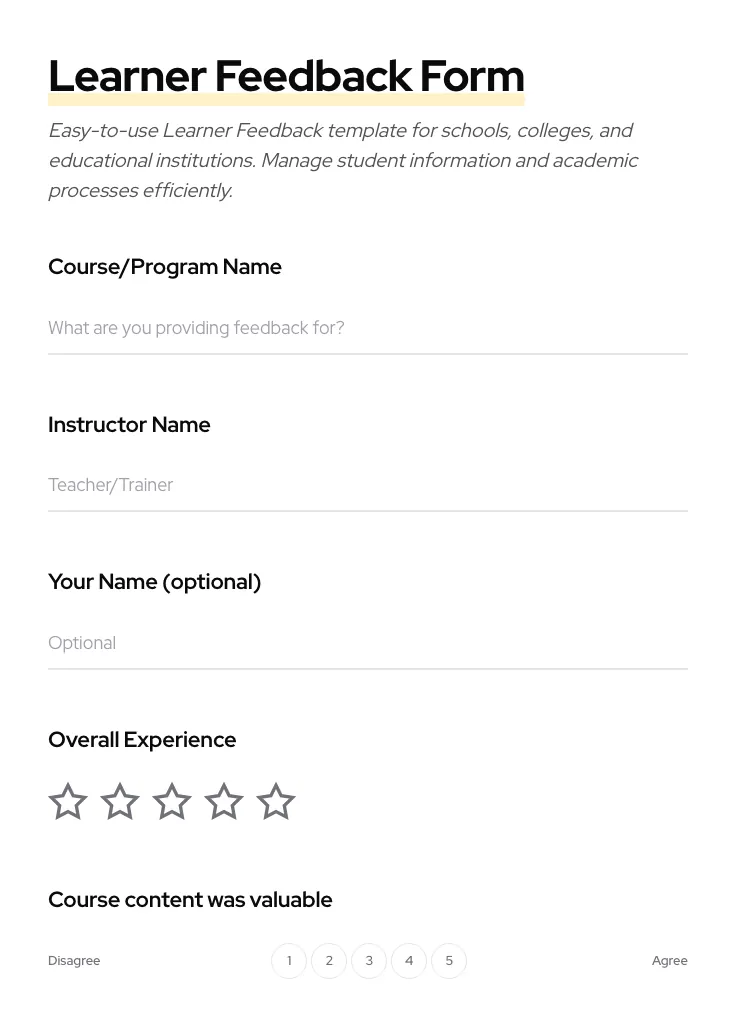Pick option 4 on the course content scale
Image resolution: width=736 pixels, height=1024 pixels.
click(x=409, y=960)
